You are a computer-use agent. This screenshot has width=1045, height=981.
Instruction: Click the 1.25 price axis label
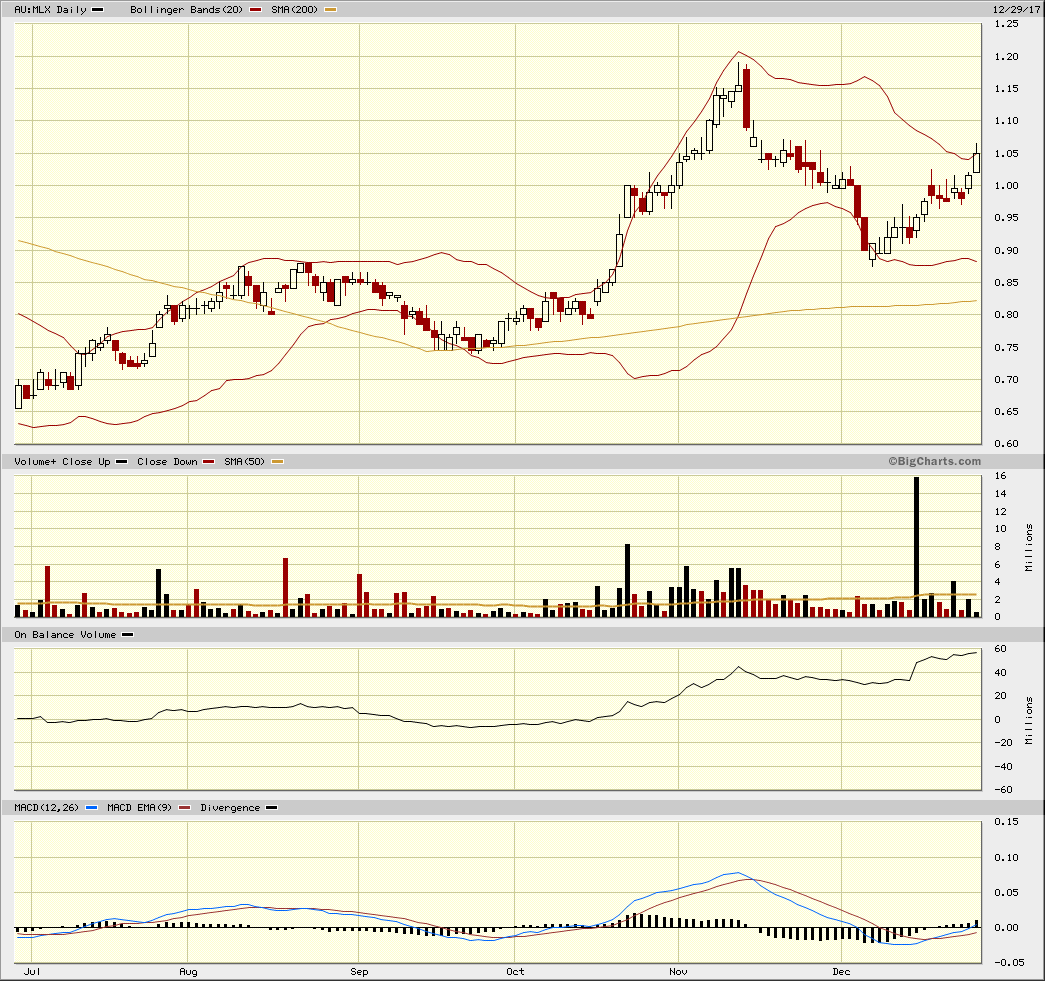pos(1006,23)
